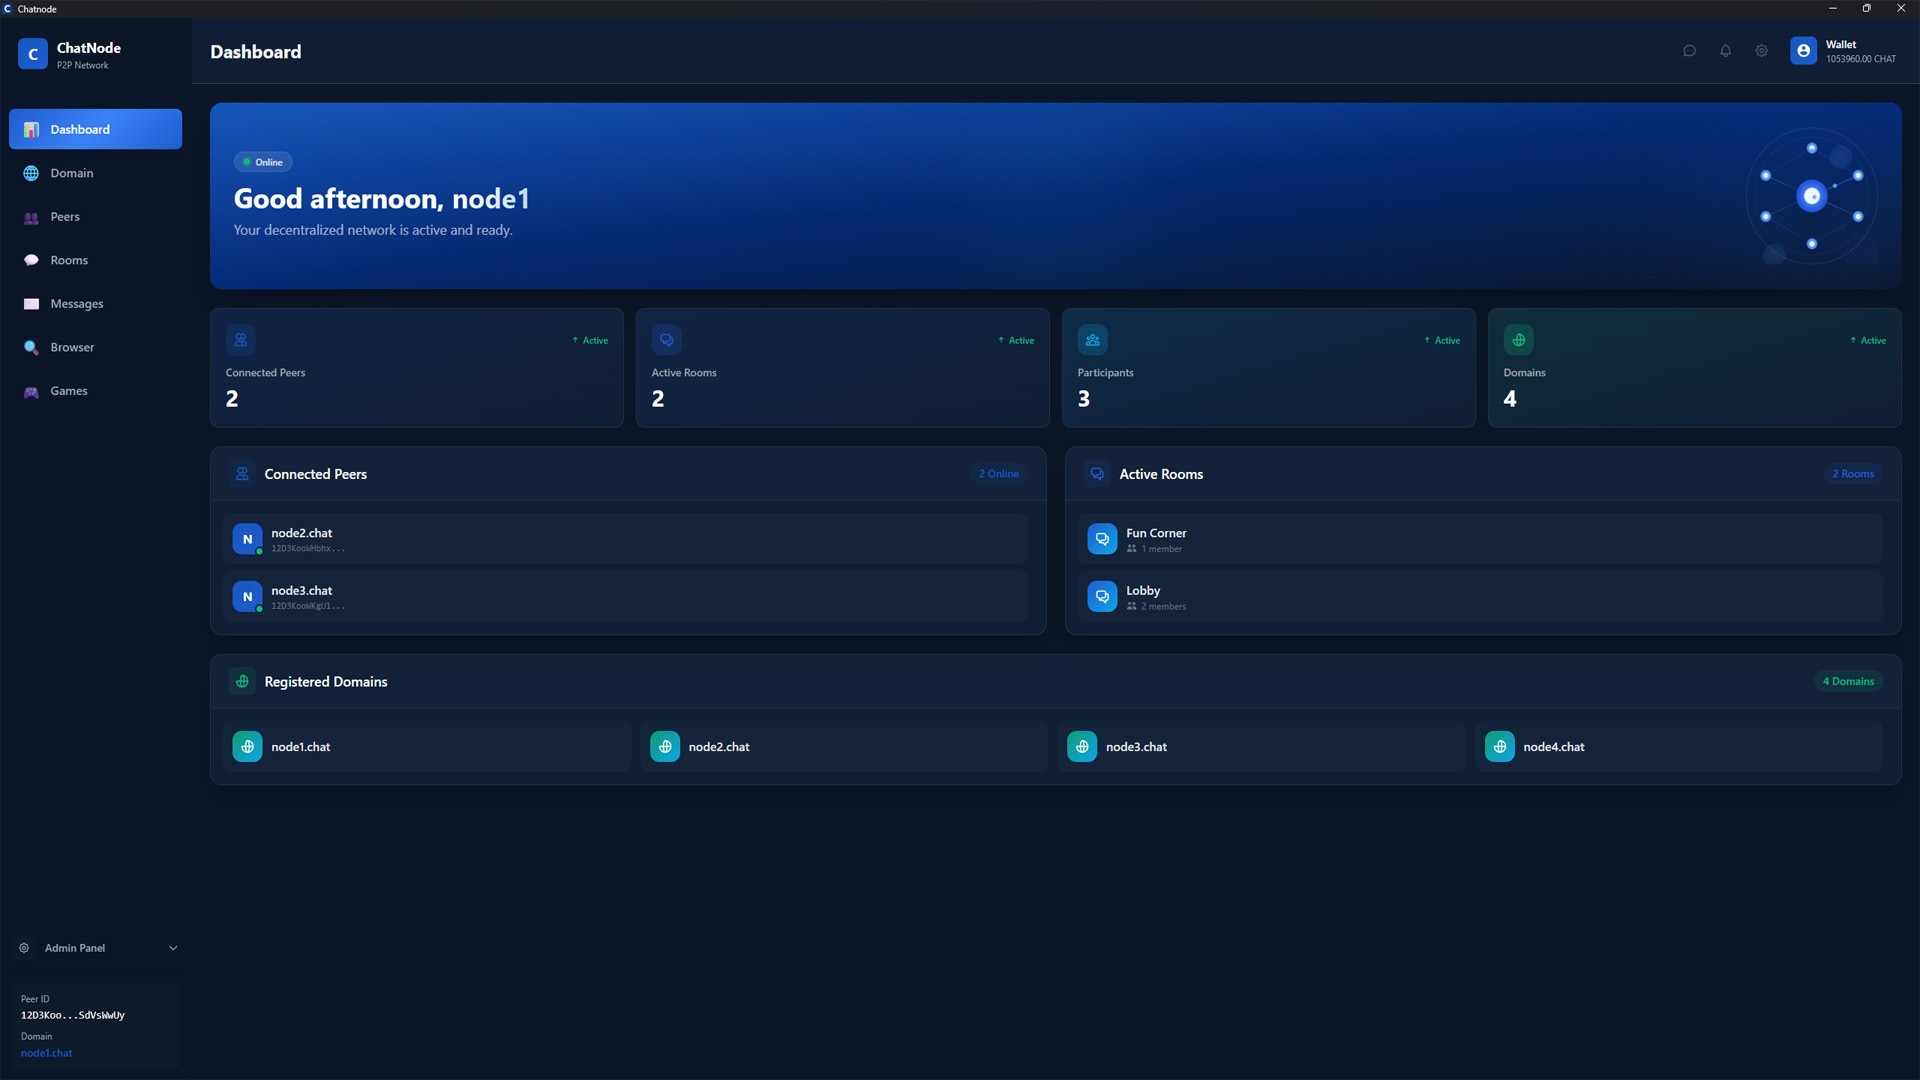Click the Online status pill
Viewport: 1920px width, 1080px height.
pos(263,162)
